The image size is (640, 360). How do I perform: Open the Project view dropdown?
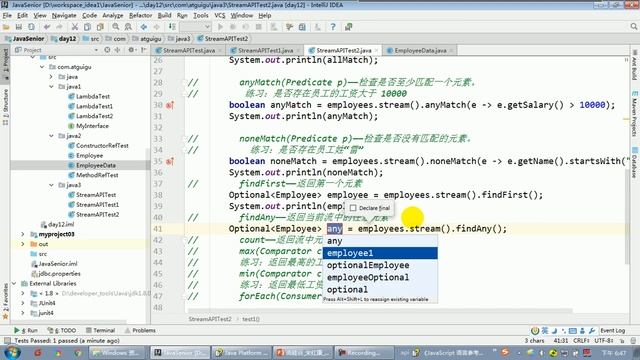(x=96, y=50)
